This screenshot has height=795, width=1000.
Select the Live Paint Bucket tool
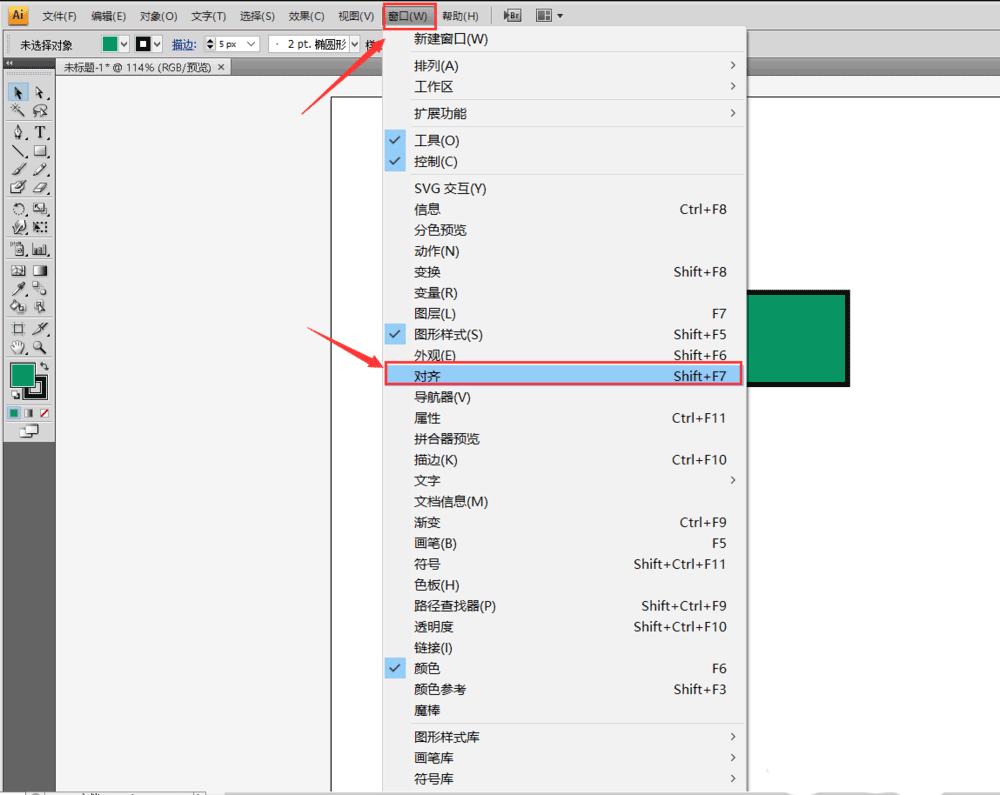[x=18, y=307]
